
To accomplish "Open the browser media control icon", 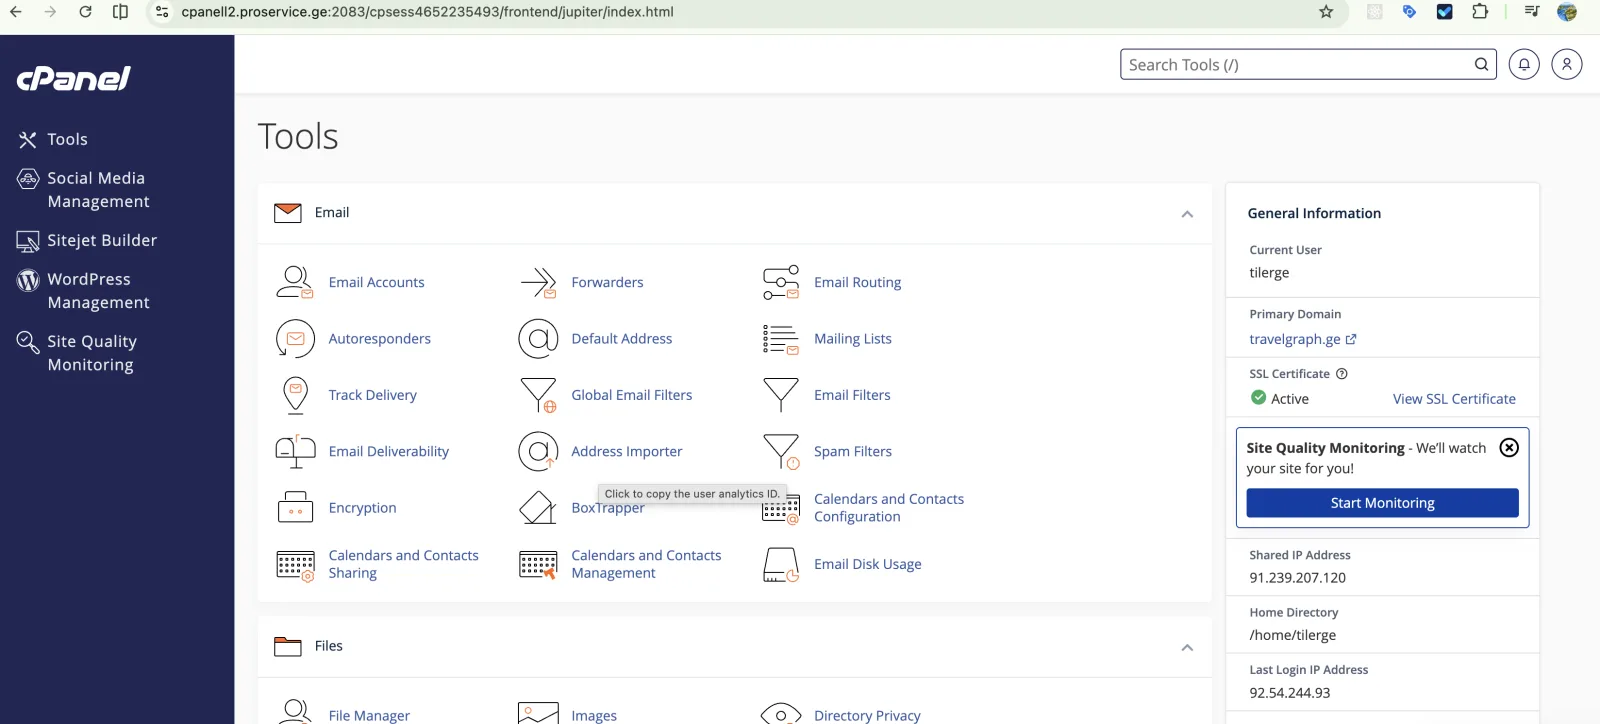I will pos(1532,12).
